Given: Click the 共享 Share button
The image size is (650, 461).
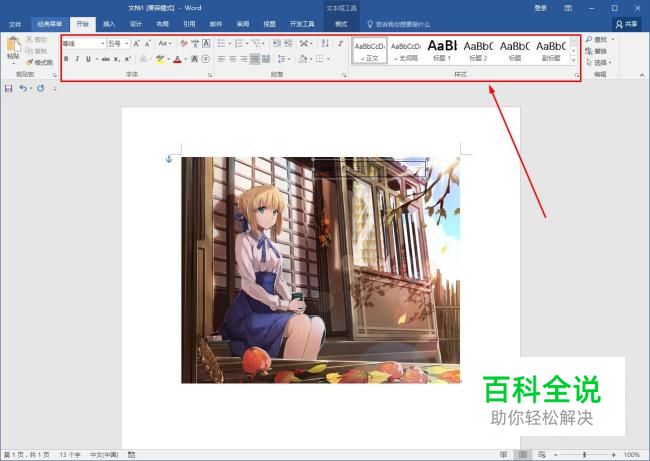Looking at the screenshot, I should (x=626, y=24).
